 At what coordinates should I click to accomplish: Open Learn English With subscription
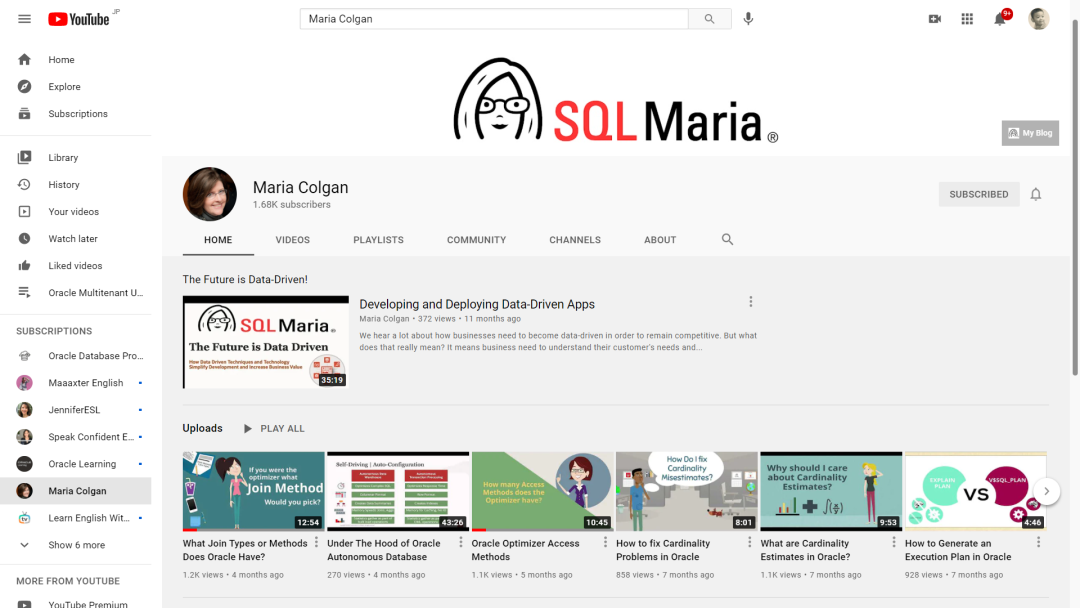pos(76,518)
